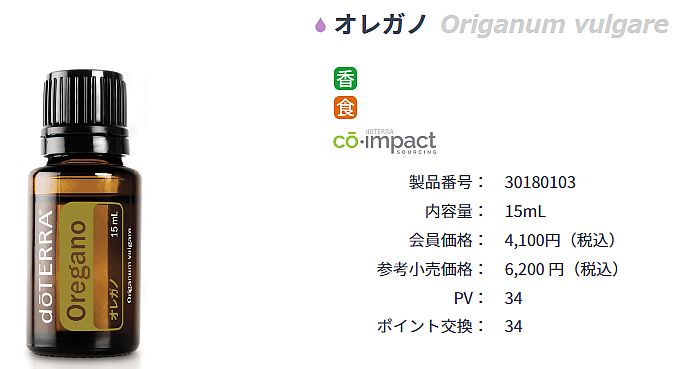Click the Origanum vulgare scientific name
684x369 pixels.
point(554,25)
